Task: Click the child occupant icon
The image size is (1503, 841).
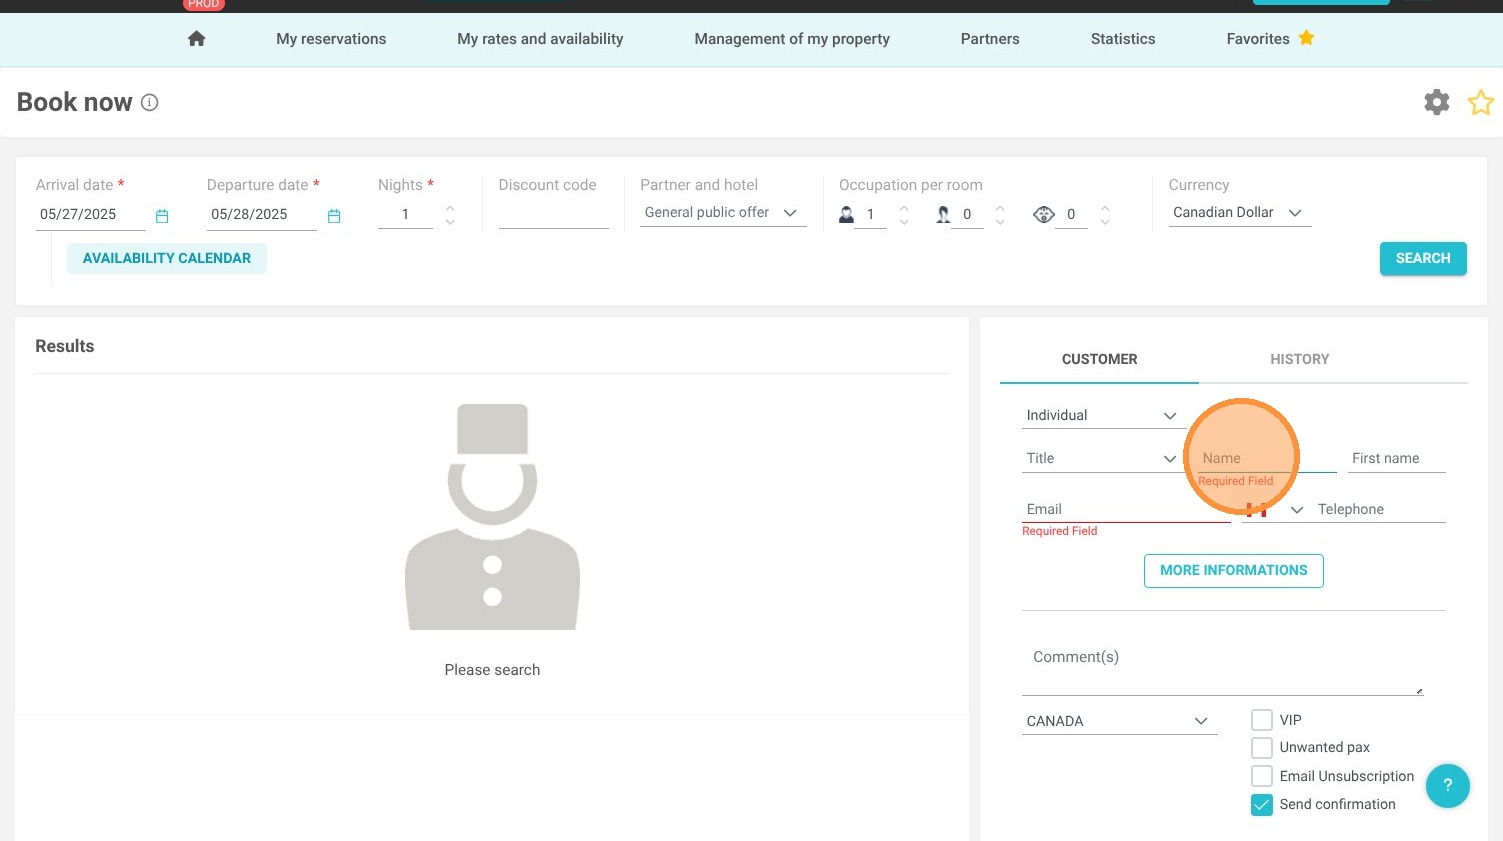Action: click(943, 214)
